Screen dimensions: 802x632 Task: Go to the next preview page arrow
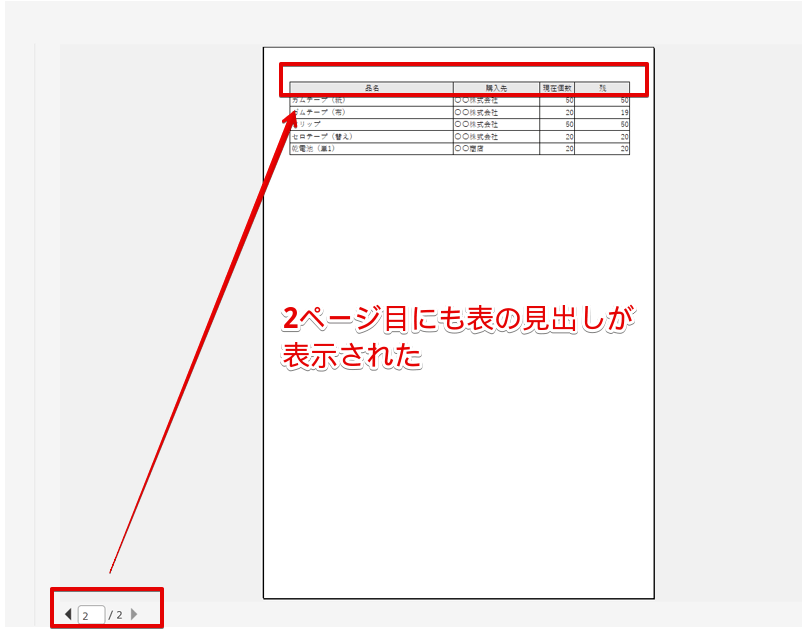point(134,614)
